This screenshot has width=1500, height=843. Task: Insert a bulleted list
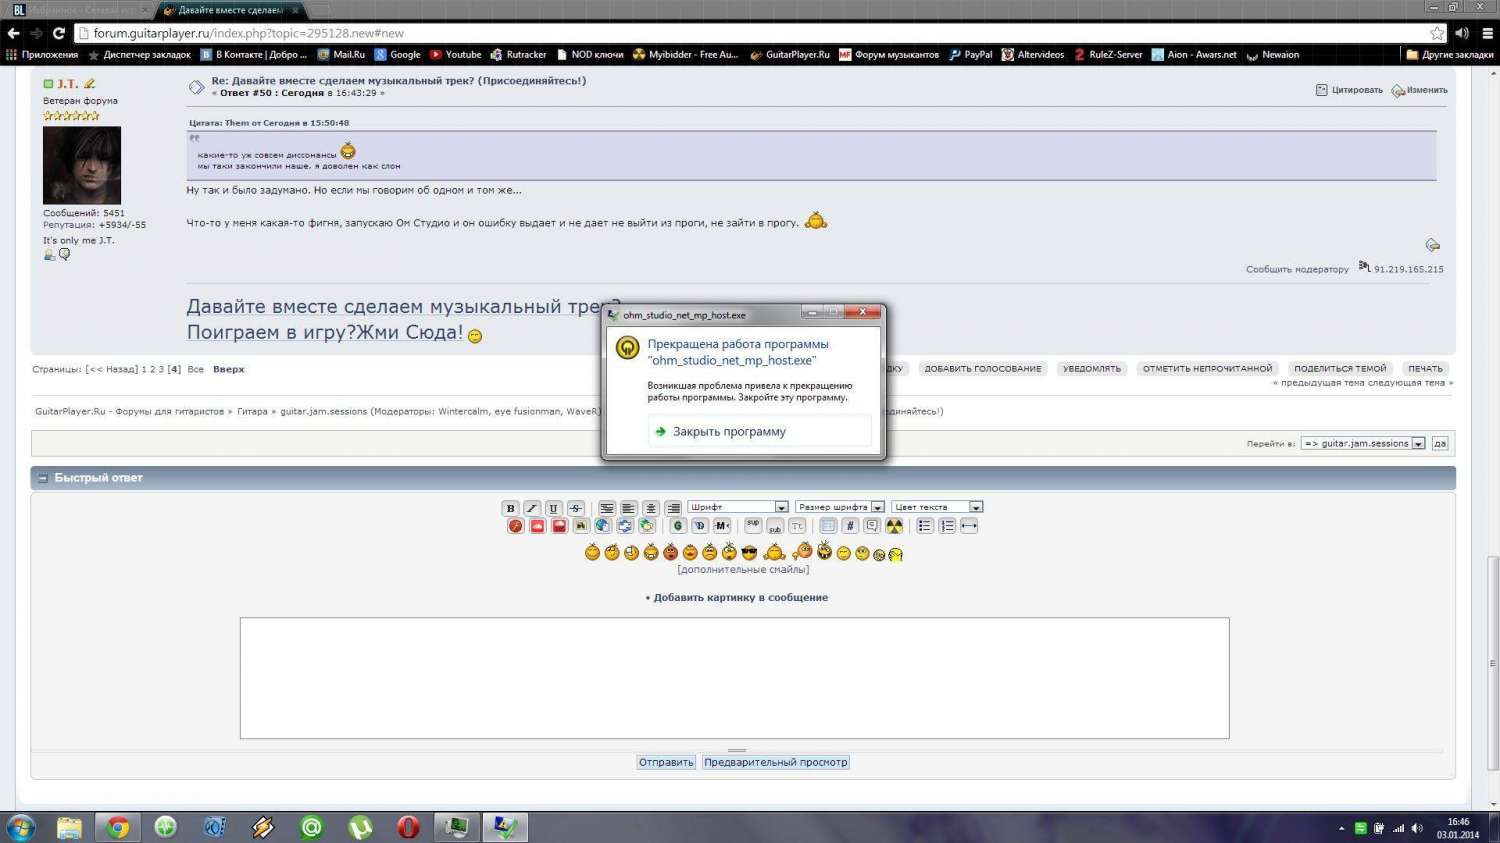click(x=925, y=526)
